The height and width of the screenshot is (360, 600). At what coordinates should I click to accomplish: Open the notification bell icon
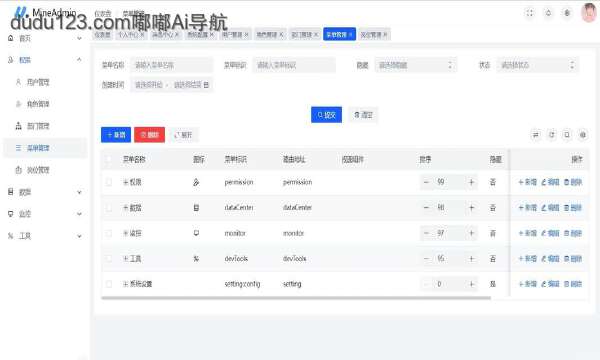tap(548, 13)
